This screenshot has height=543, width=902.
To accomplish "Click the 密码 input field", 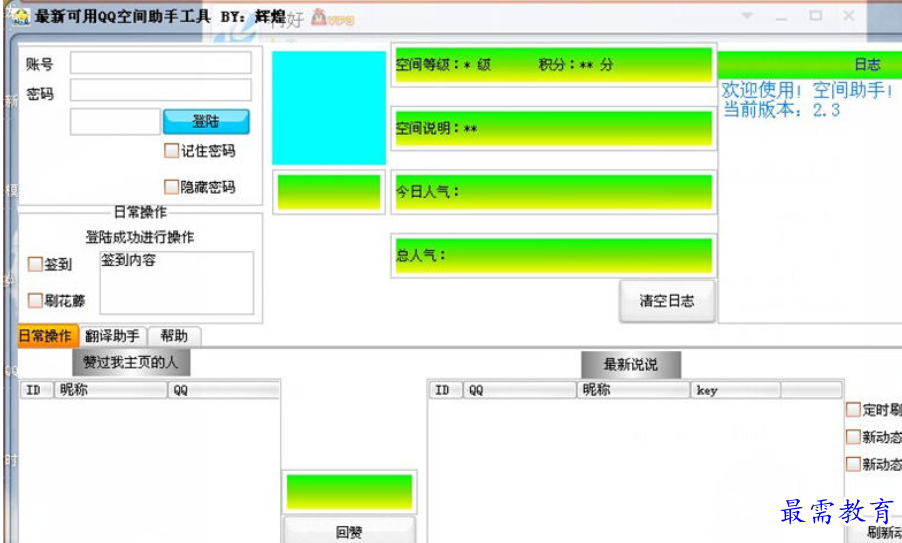I will click(x=160, y=90).
